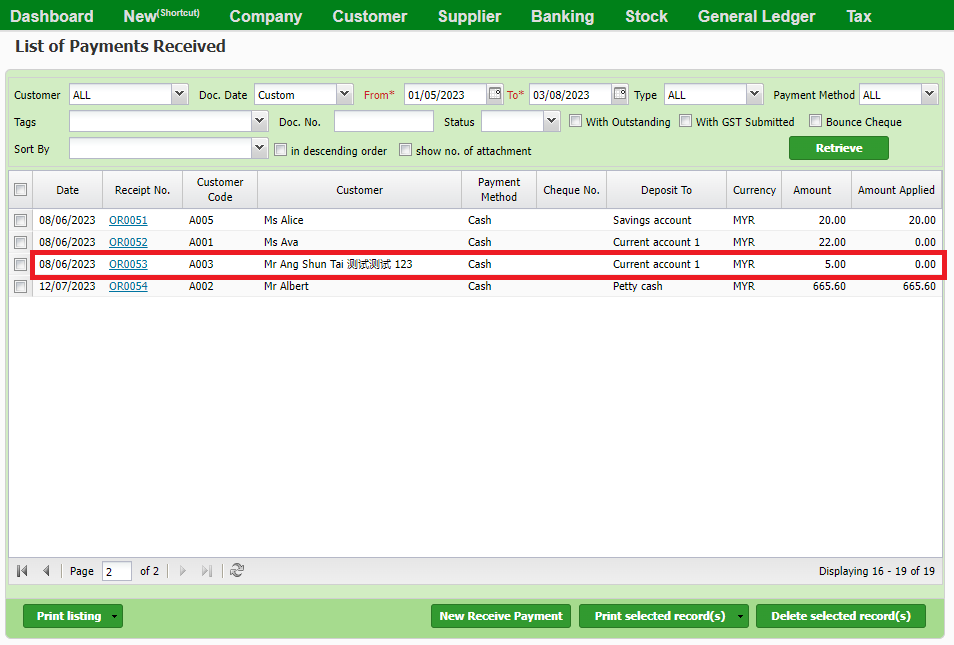Open the Banking menu
Image resolution: width=954 pixels, height=645 pixels.
(562, 16)
